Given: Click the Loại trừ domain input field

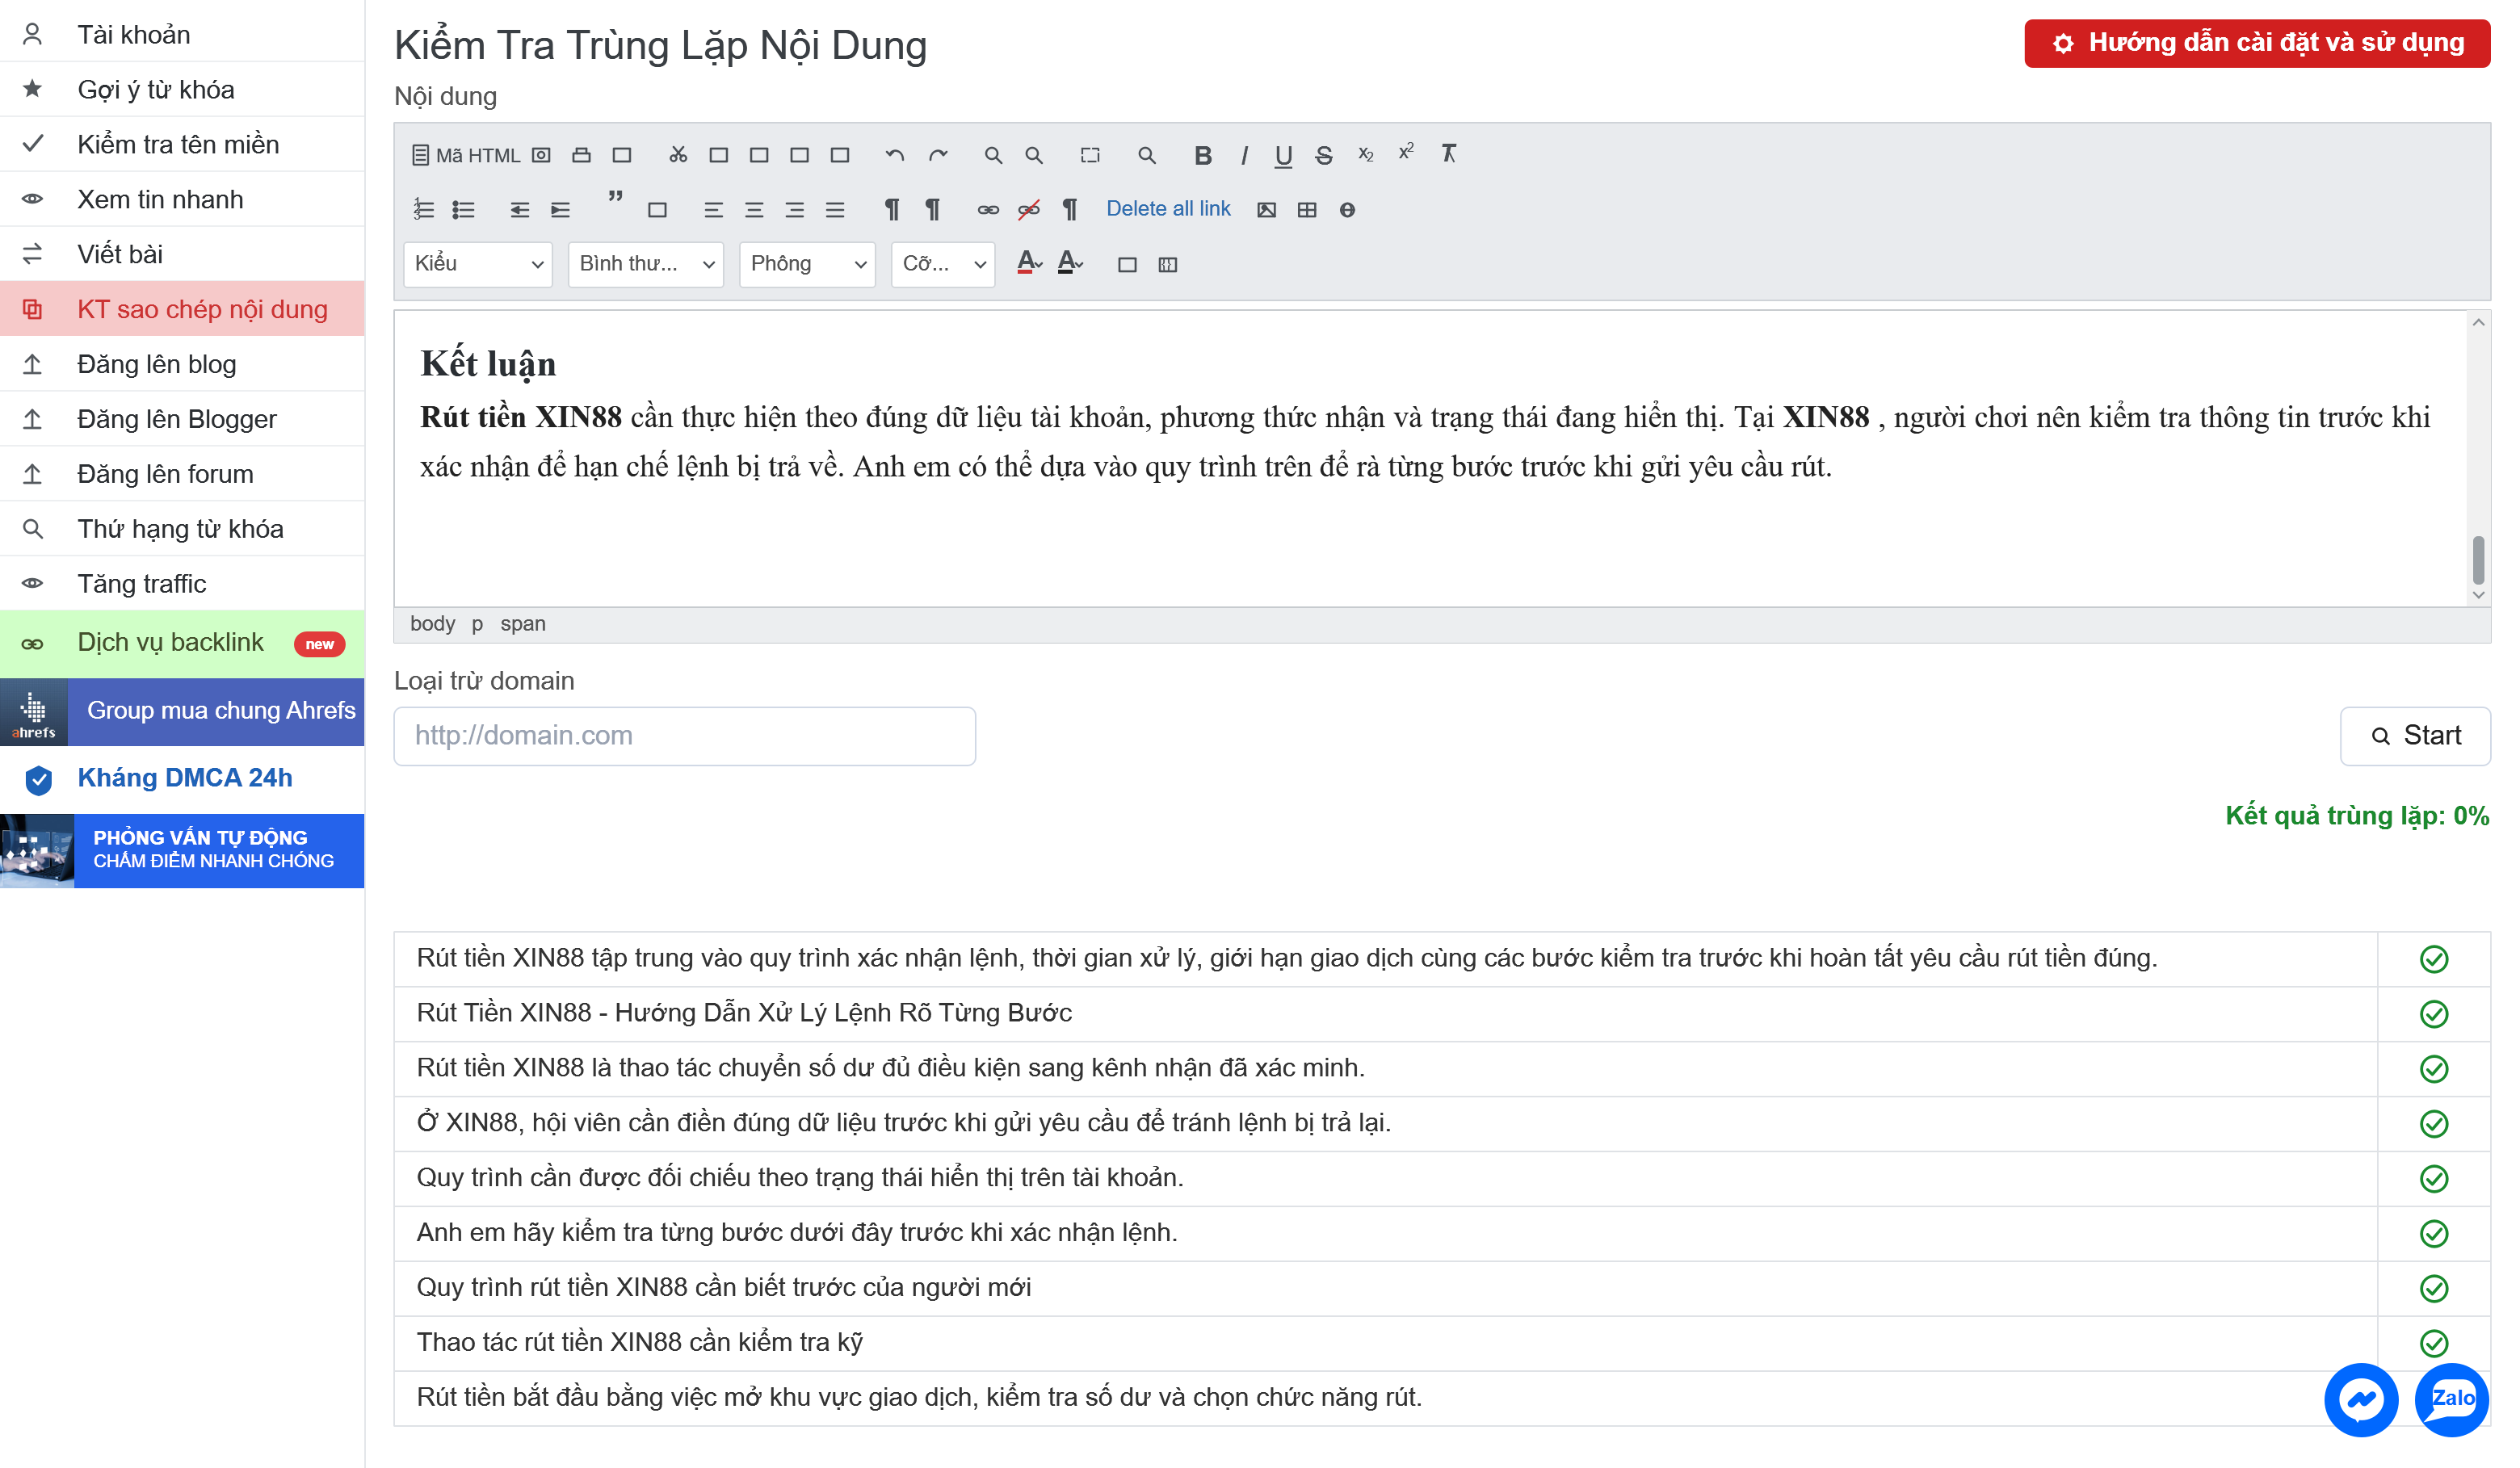Looking at the screenshot, I should pos(684,736).
